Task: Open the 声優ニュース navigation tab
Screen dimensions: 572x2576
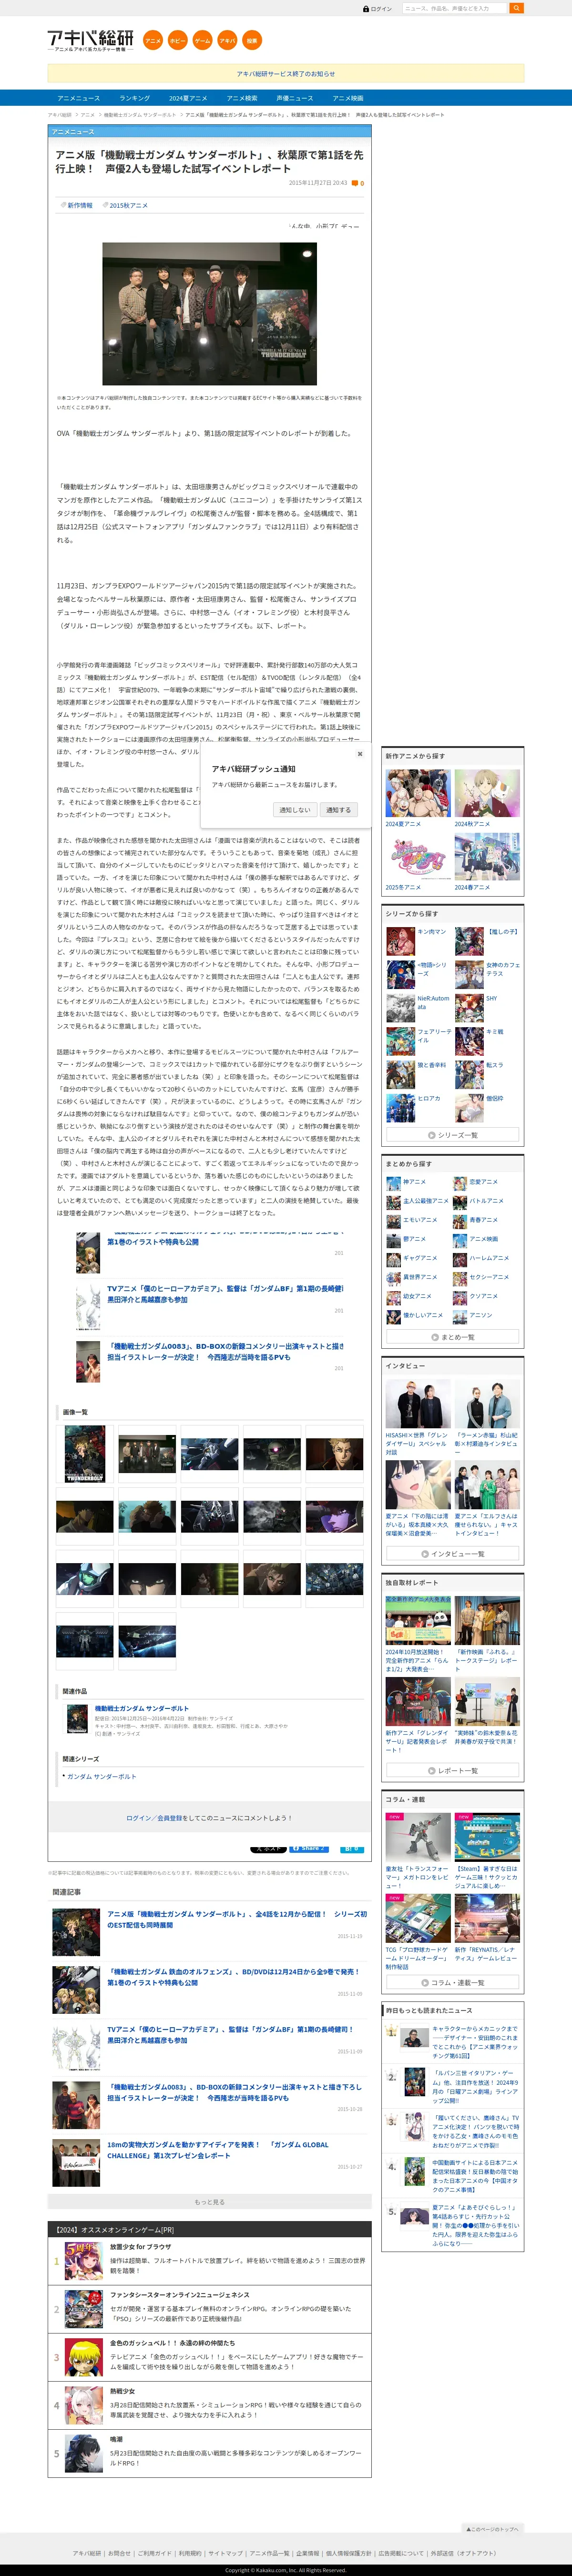Action: (294, 98)
